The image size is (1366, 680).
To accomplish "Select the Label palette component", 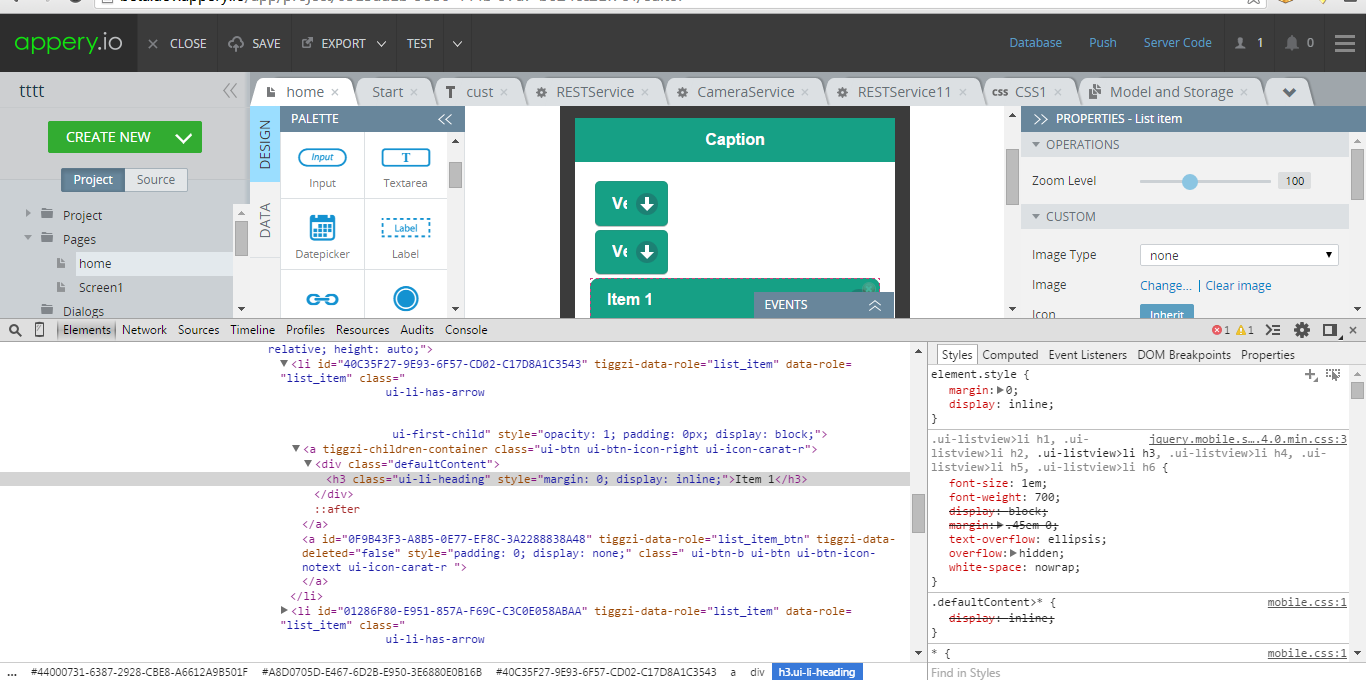I will point(405,237).
